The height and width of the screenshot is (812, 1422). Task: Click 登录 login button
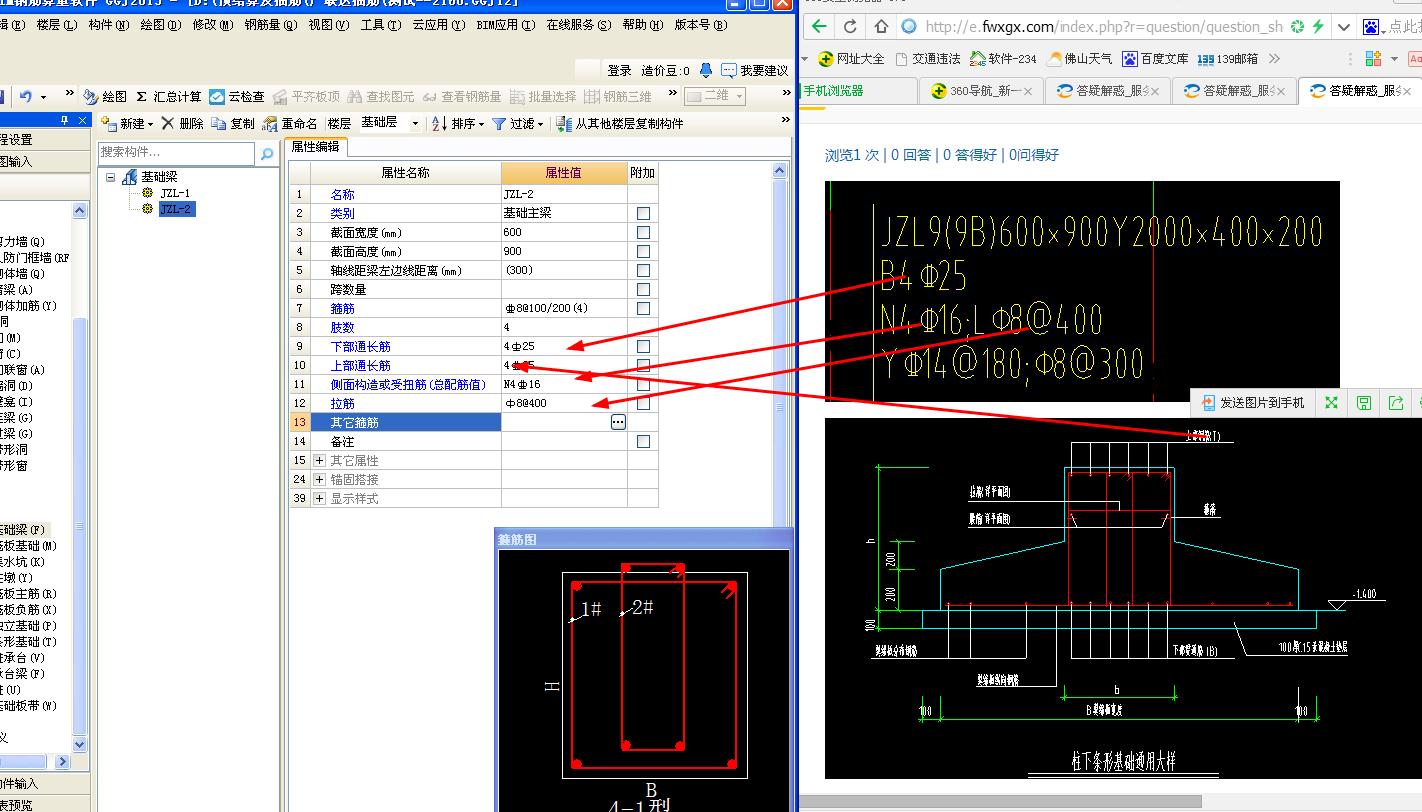(619, 70)
